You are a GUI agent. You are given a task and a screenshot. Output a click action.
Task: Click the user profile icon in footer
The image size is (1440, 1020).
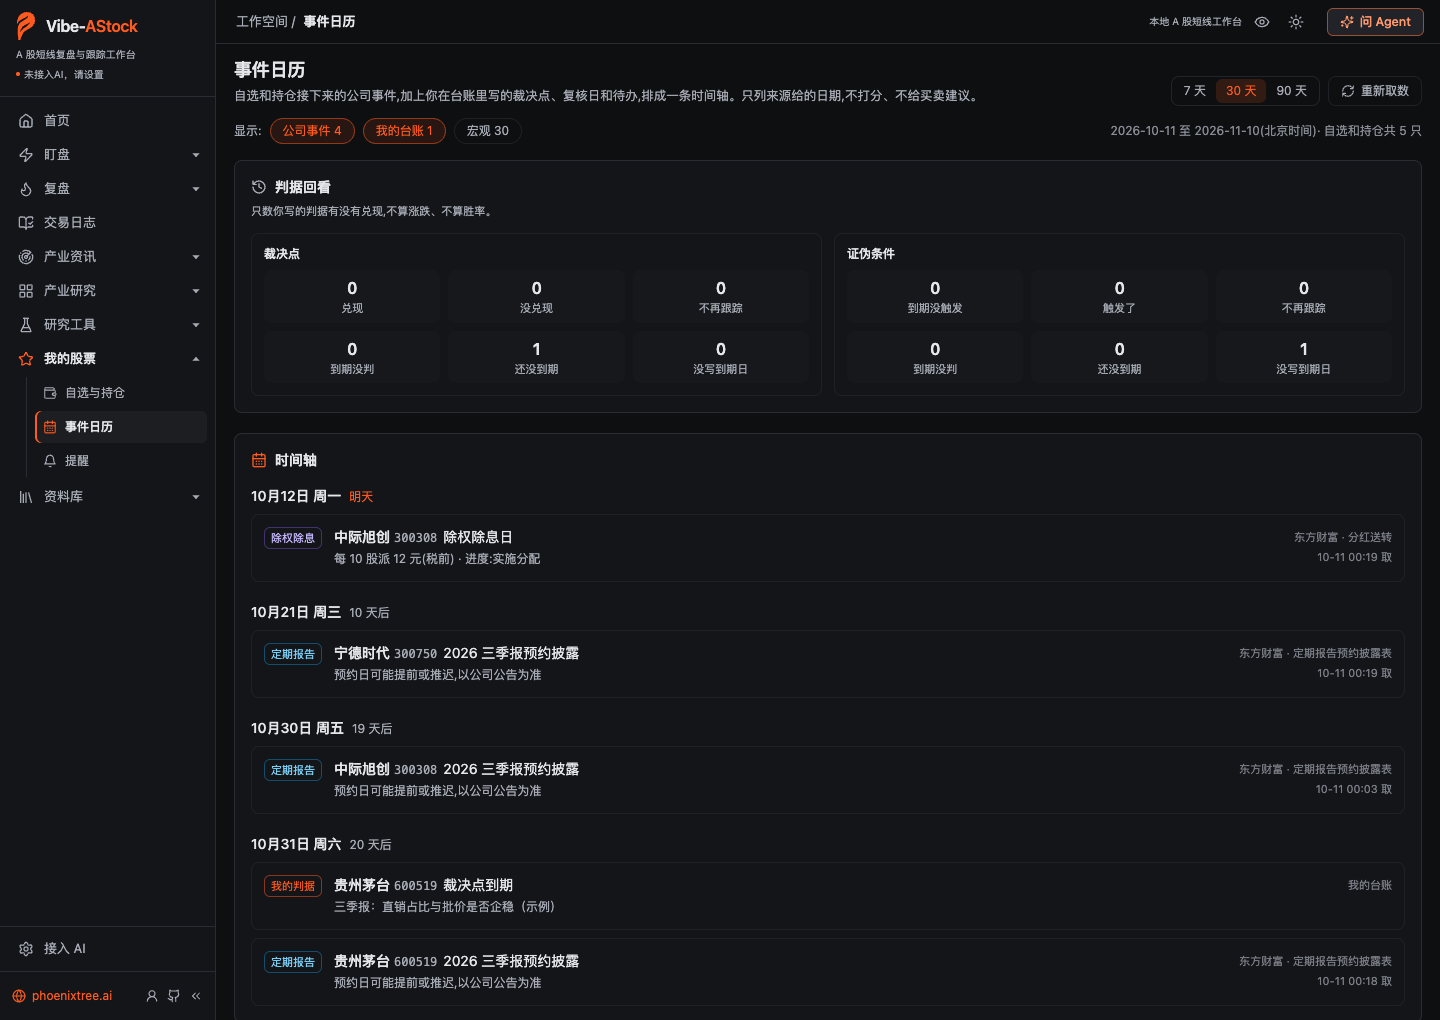point(152,996)
